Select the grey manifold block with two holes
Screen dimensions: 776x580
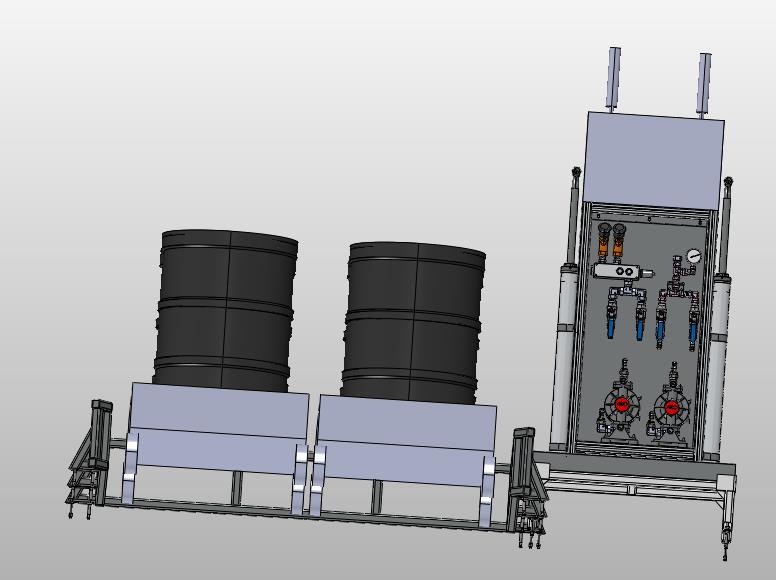pyautogui.click(x=618, y=271)
